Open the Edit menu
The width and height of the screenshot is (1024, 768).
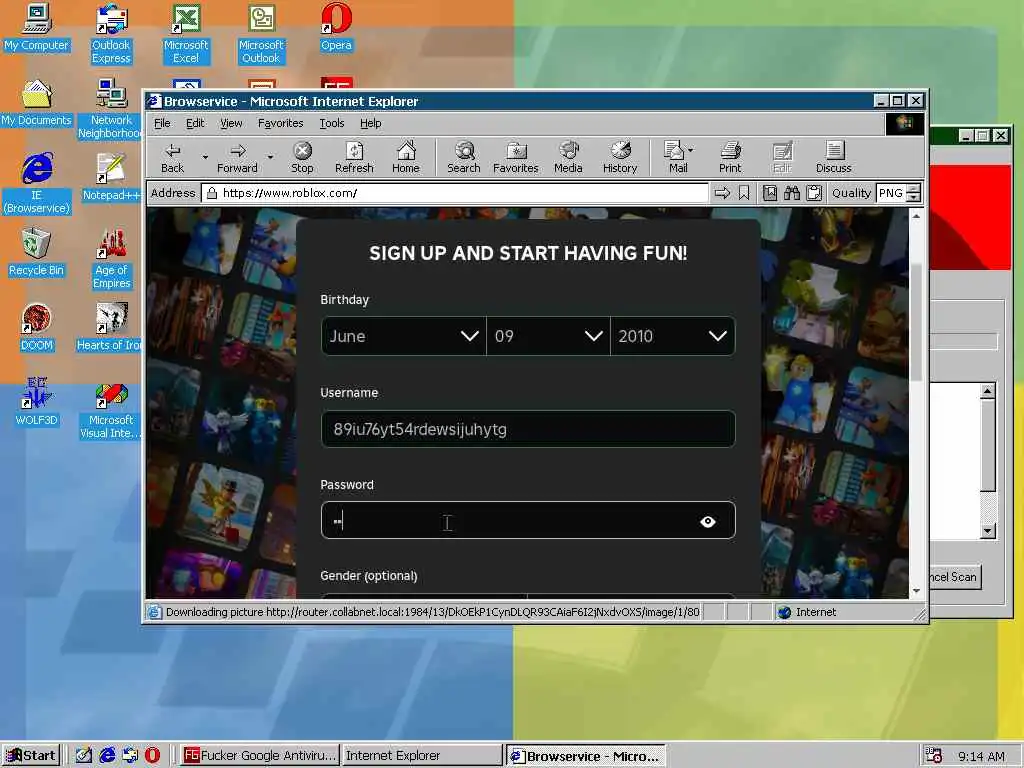pos(195,123)
